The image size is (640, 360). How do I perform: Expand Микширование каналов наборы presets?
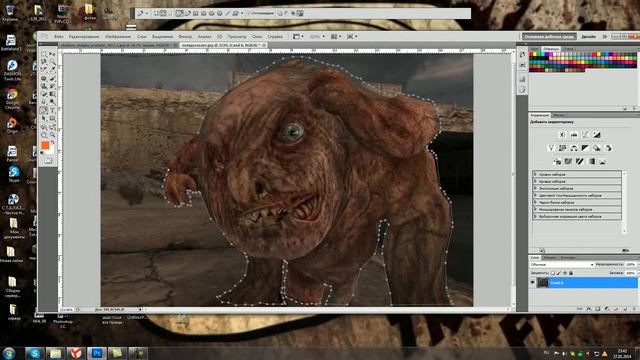(x=535, y=209)
